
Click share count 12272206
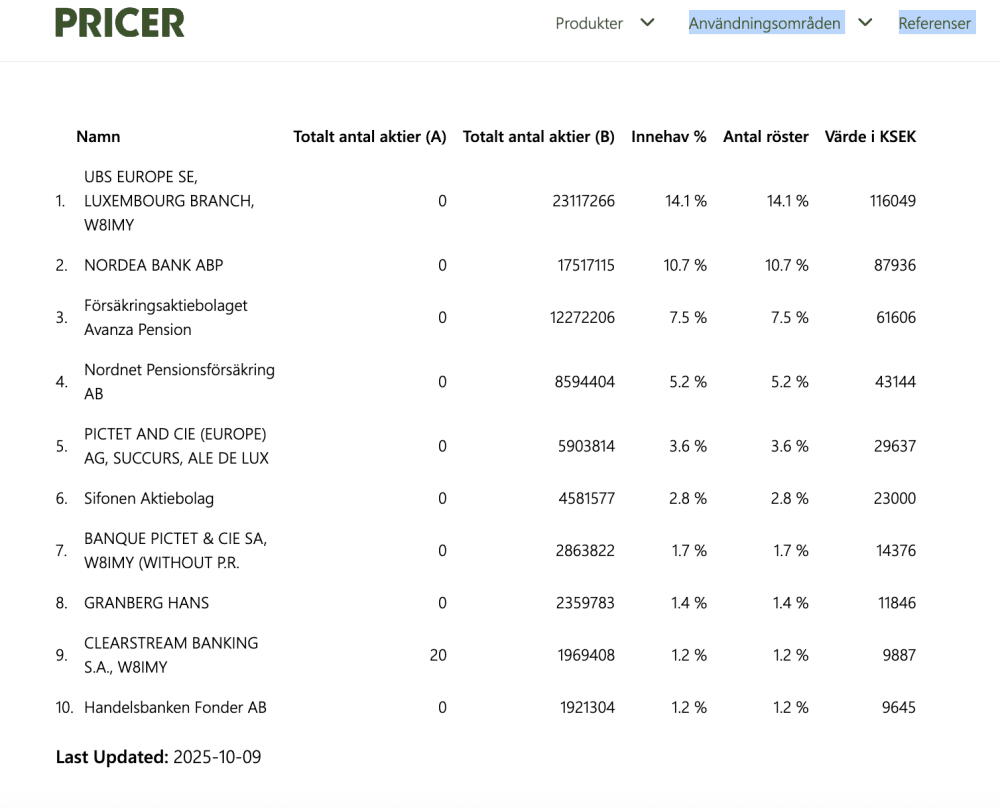582,318
